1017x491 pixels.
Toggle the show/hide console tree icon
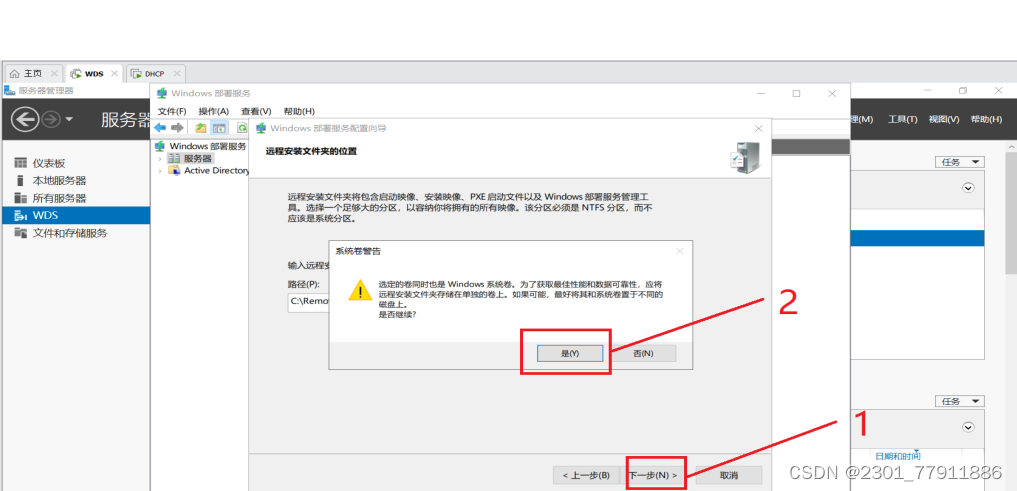pyautogui.click(x=219, y=128)
